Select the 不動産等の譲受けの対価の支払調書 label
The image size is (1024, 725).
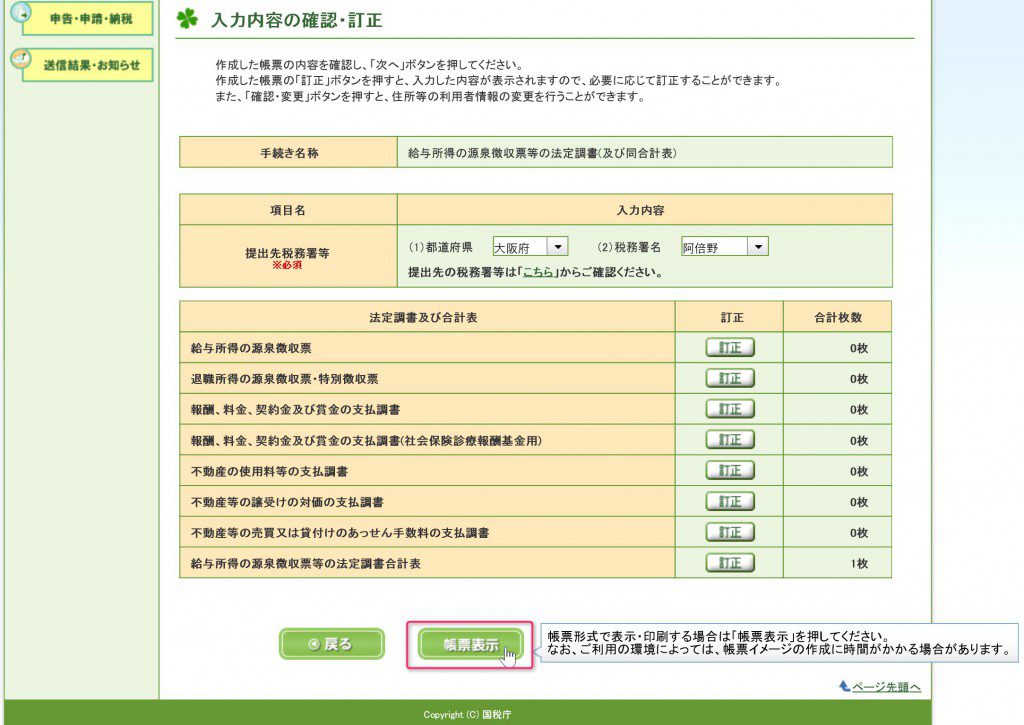(x=287, y=502)
